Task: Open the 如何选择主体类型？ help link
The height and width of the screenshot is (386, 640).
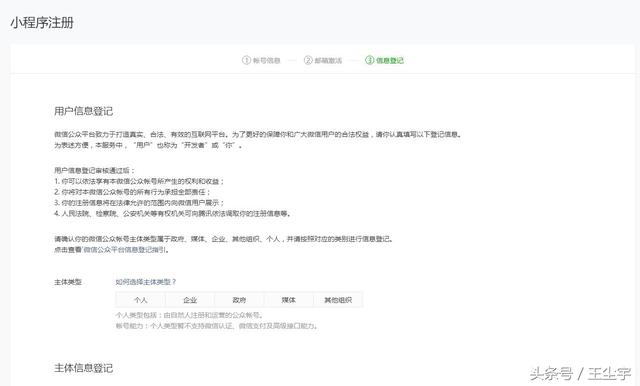Action: [x=146, y=282]
